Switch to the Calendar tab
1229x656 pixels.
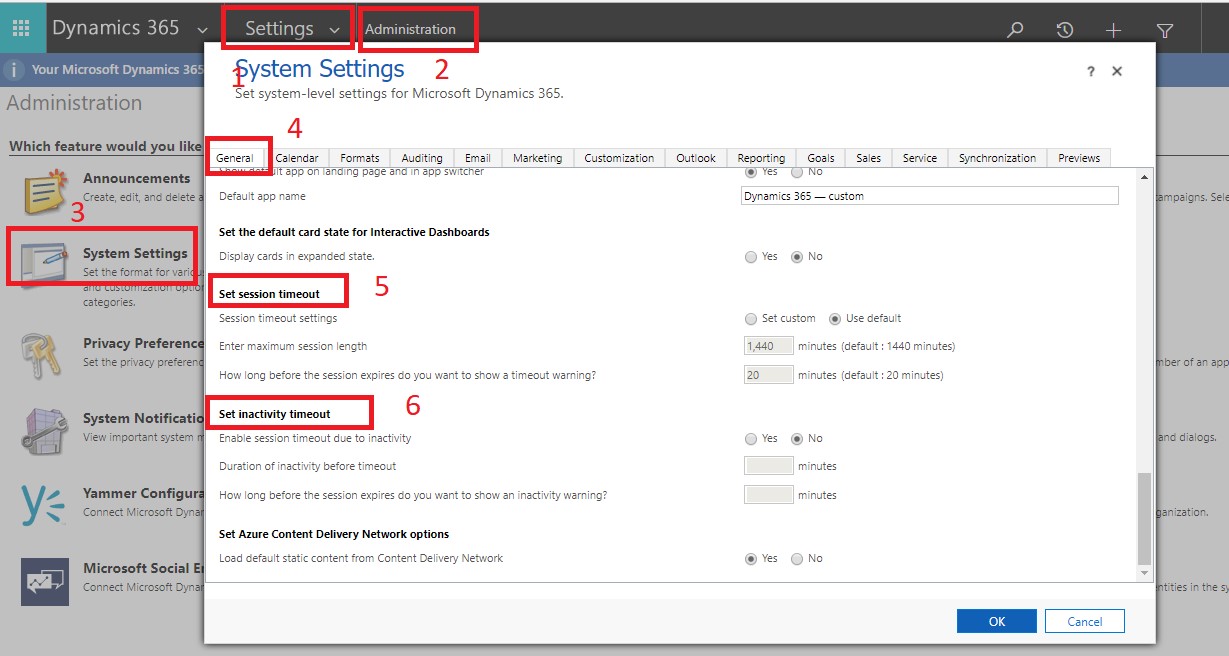297,158
